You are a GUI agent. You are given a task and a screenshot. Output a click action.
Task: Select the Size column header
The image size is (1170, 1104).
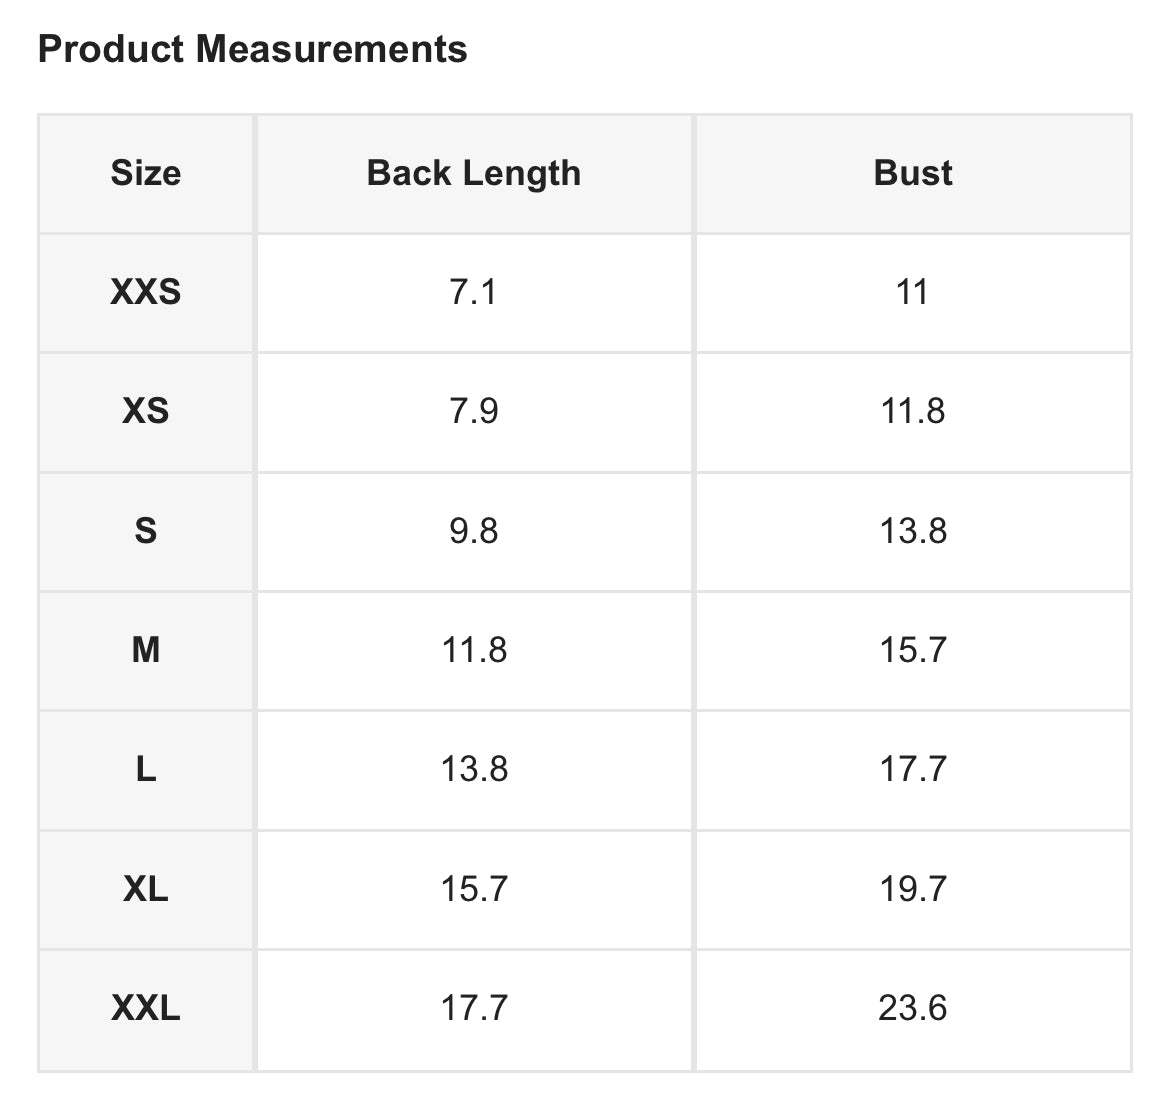tap(146, 173)
